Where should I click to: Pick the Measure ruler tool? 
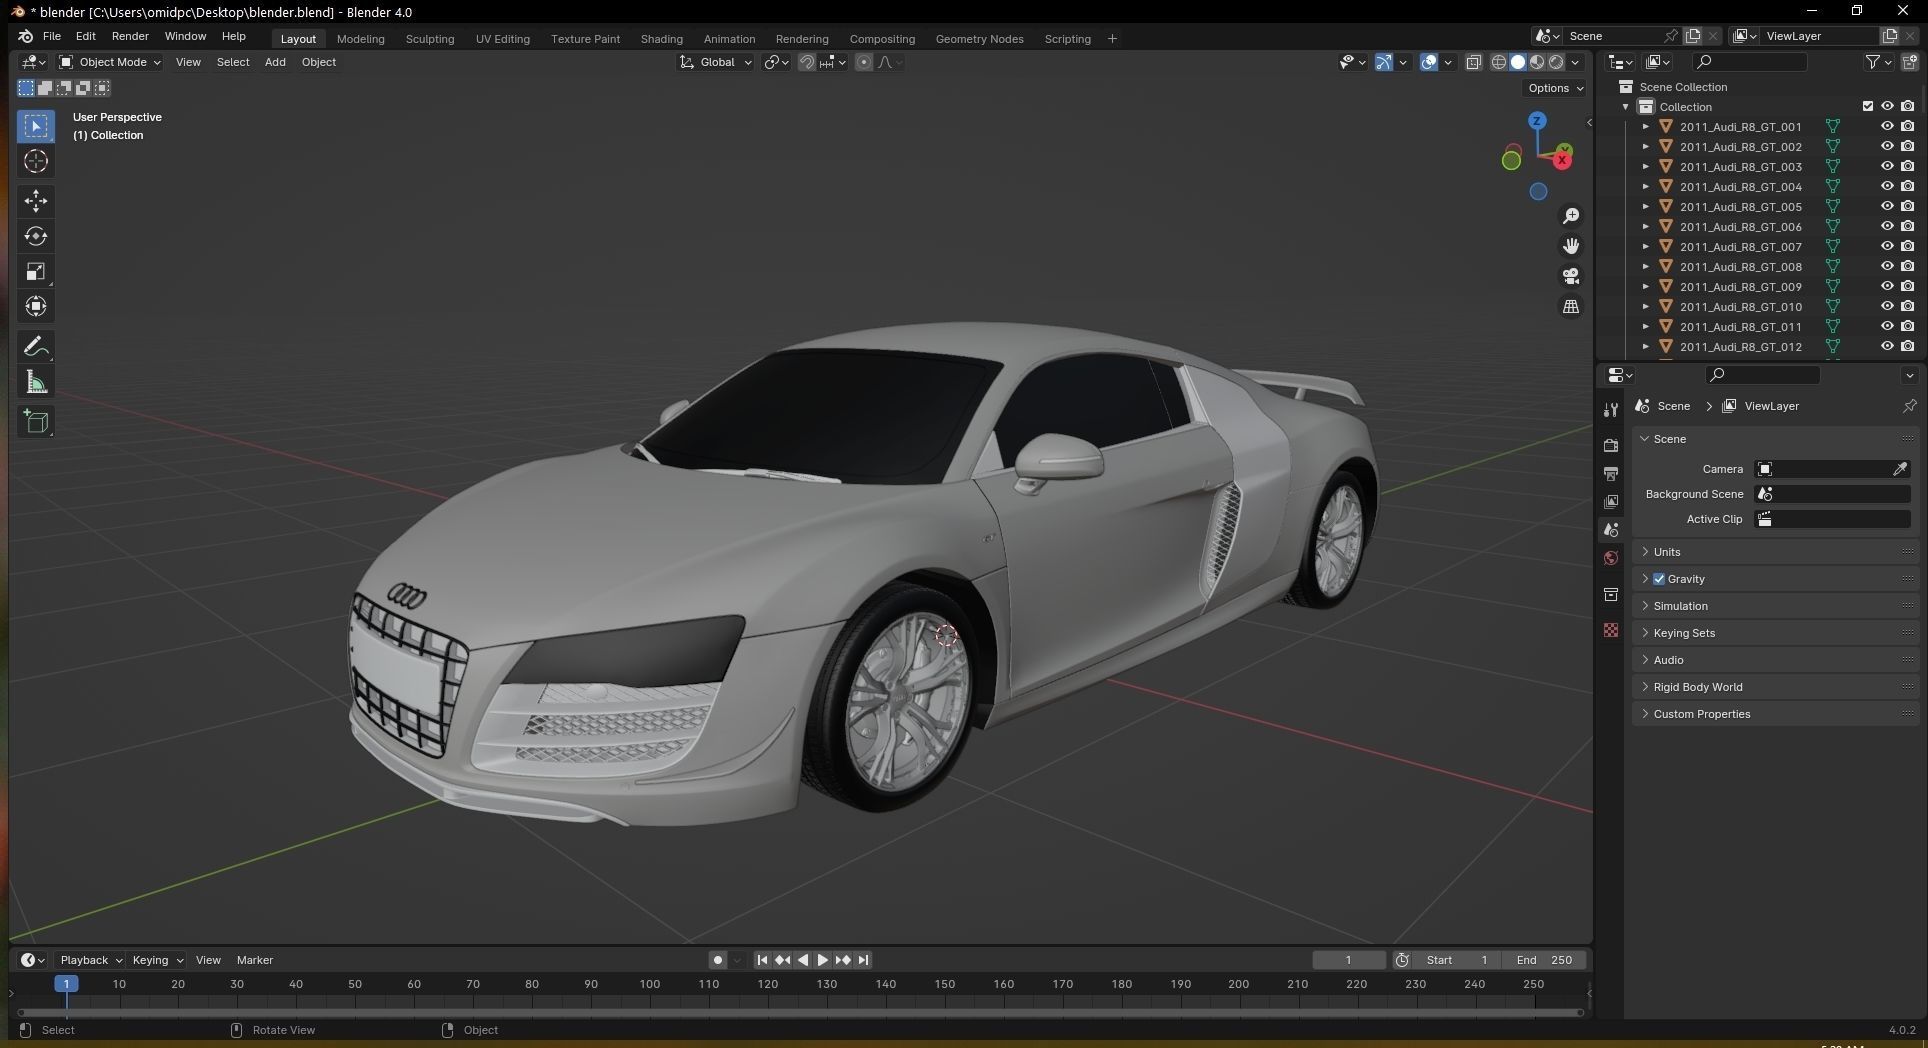tap(36, 382)
